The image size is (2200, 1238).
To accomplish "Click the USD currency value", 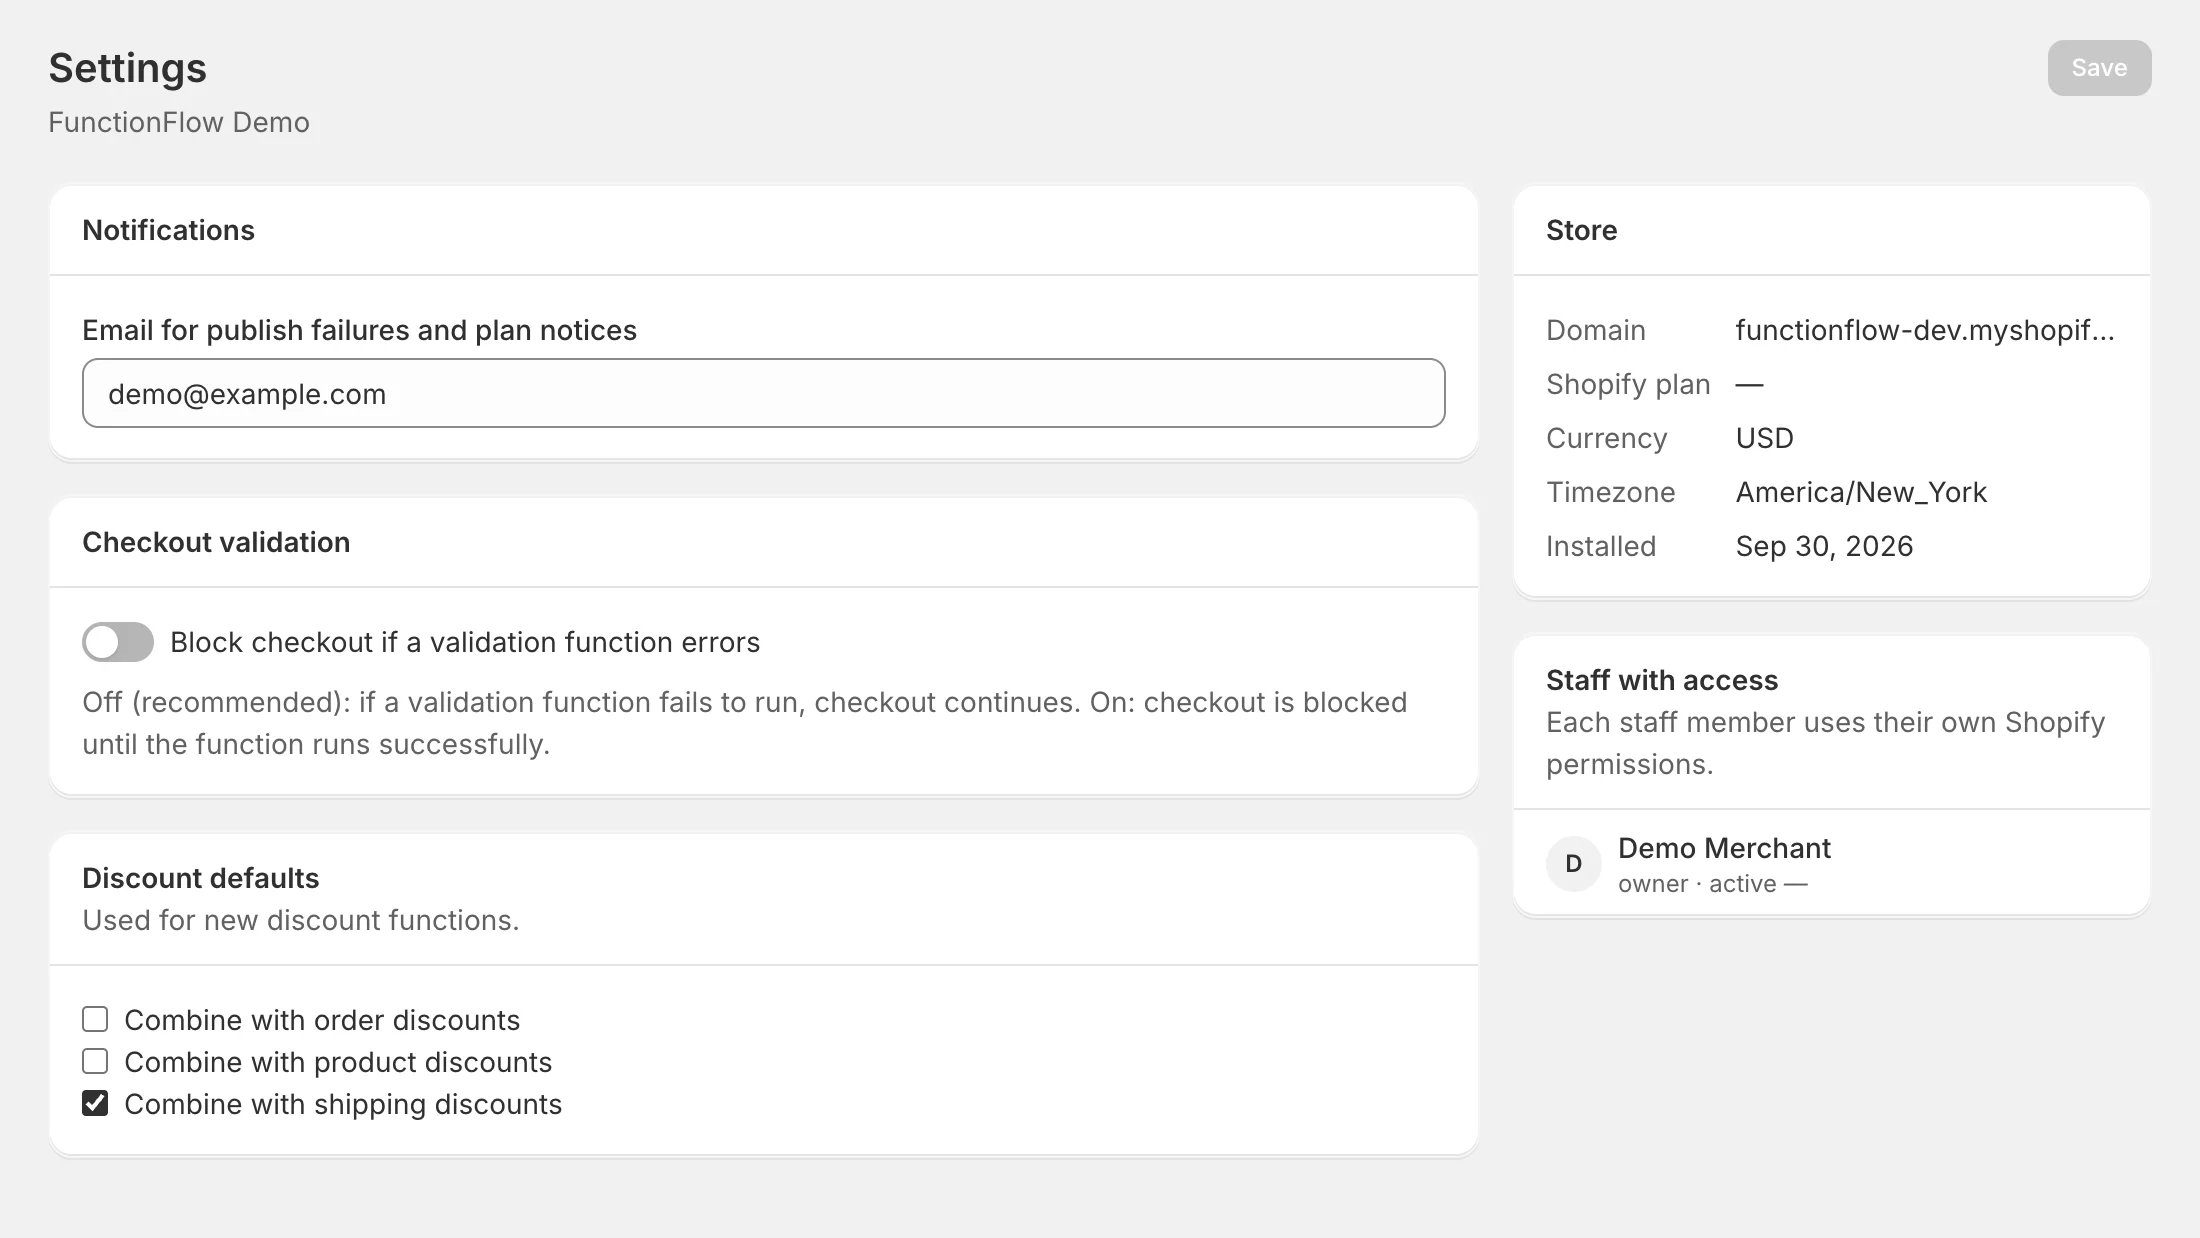I will coord(1765,438).
